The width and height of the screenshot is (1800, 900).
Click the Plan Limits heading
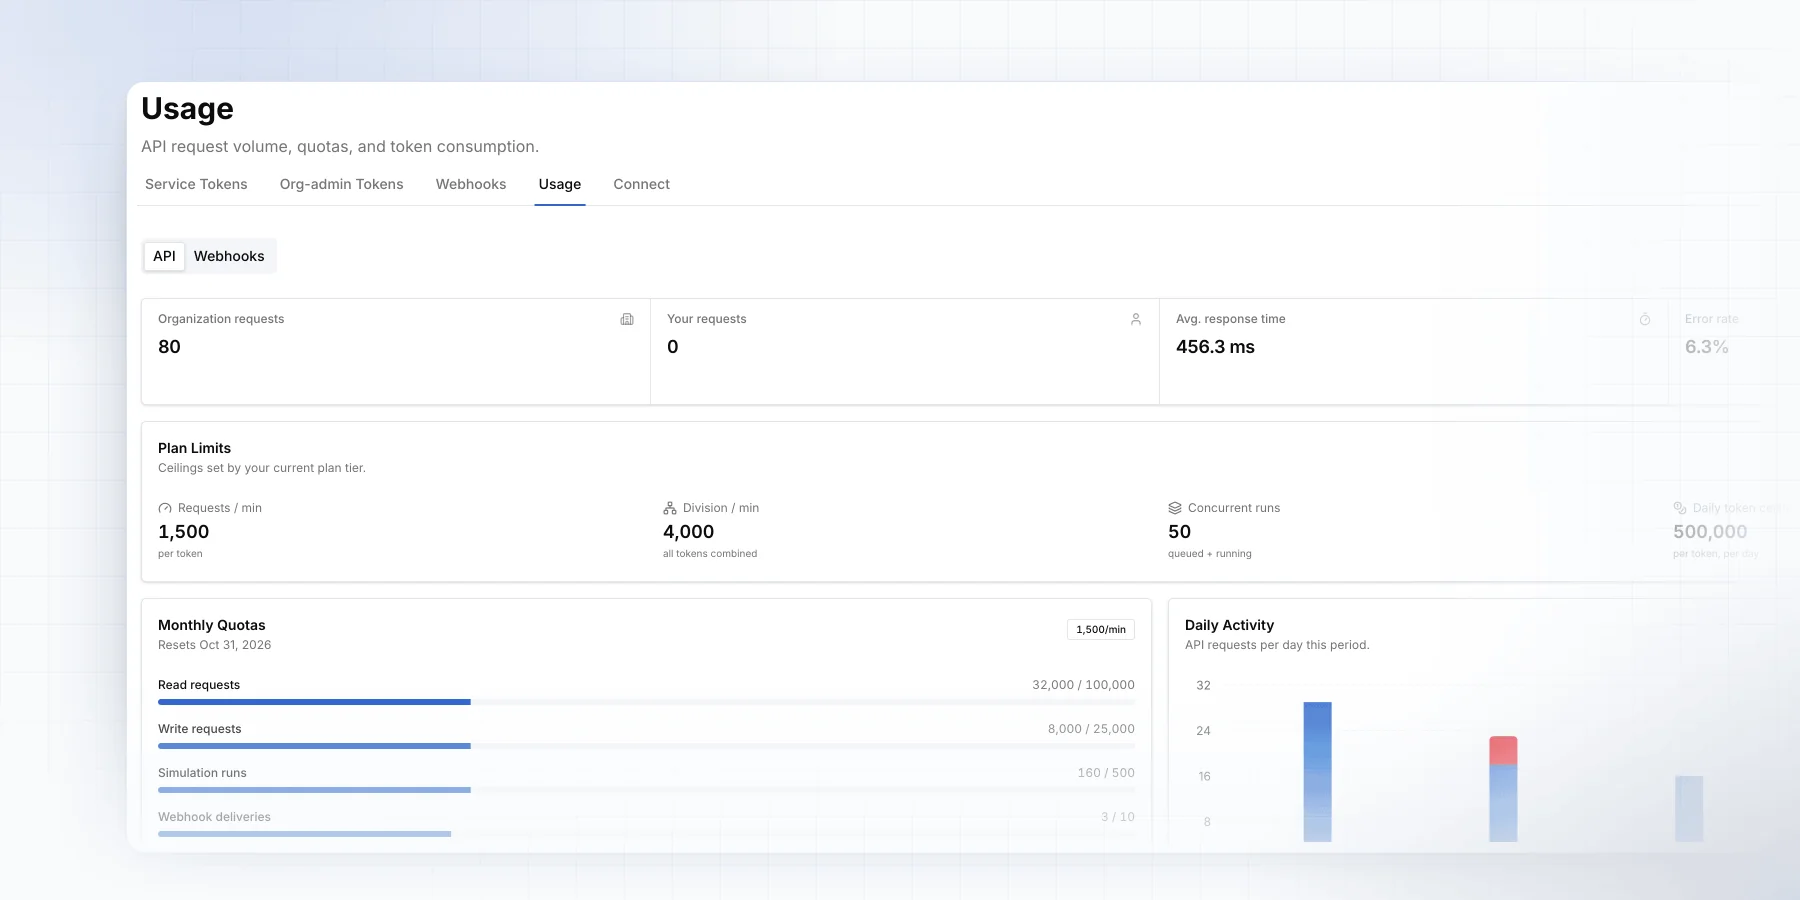coord(194,448)
